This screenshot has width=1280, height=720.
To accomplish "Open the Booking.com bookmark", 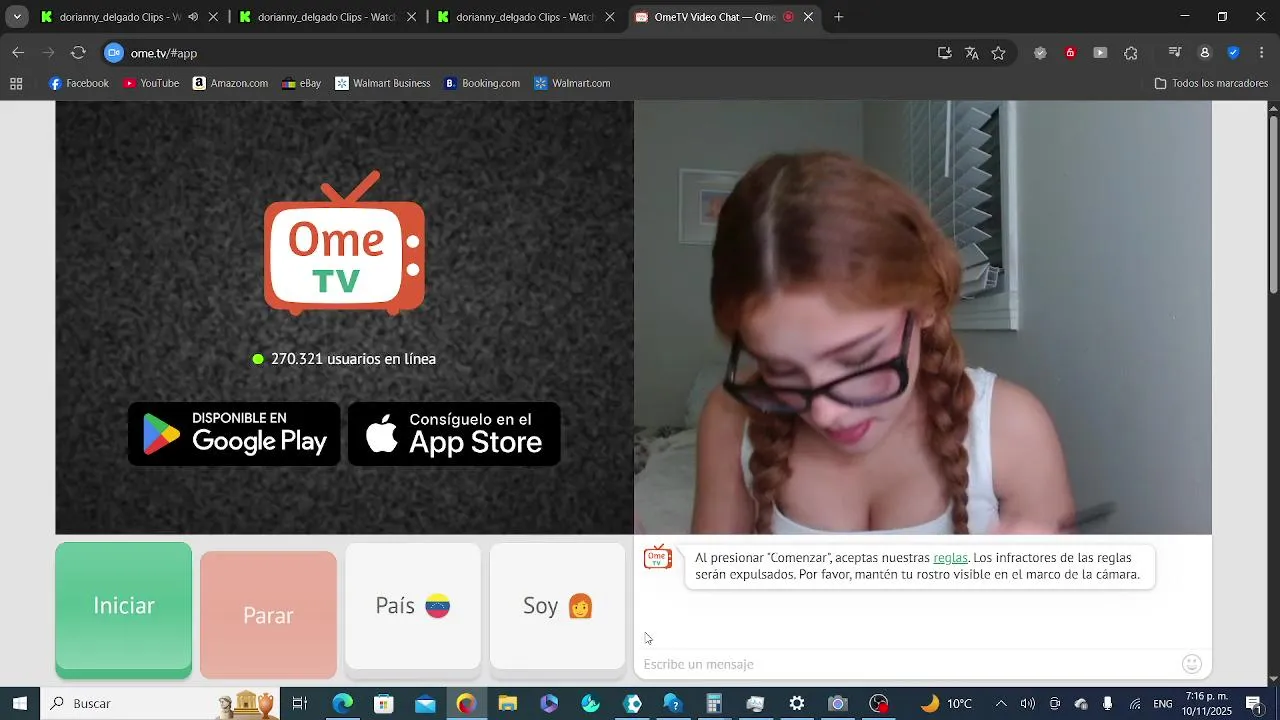I will [x=482, y=84].
